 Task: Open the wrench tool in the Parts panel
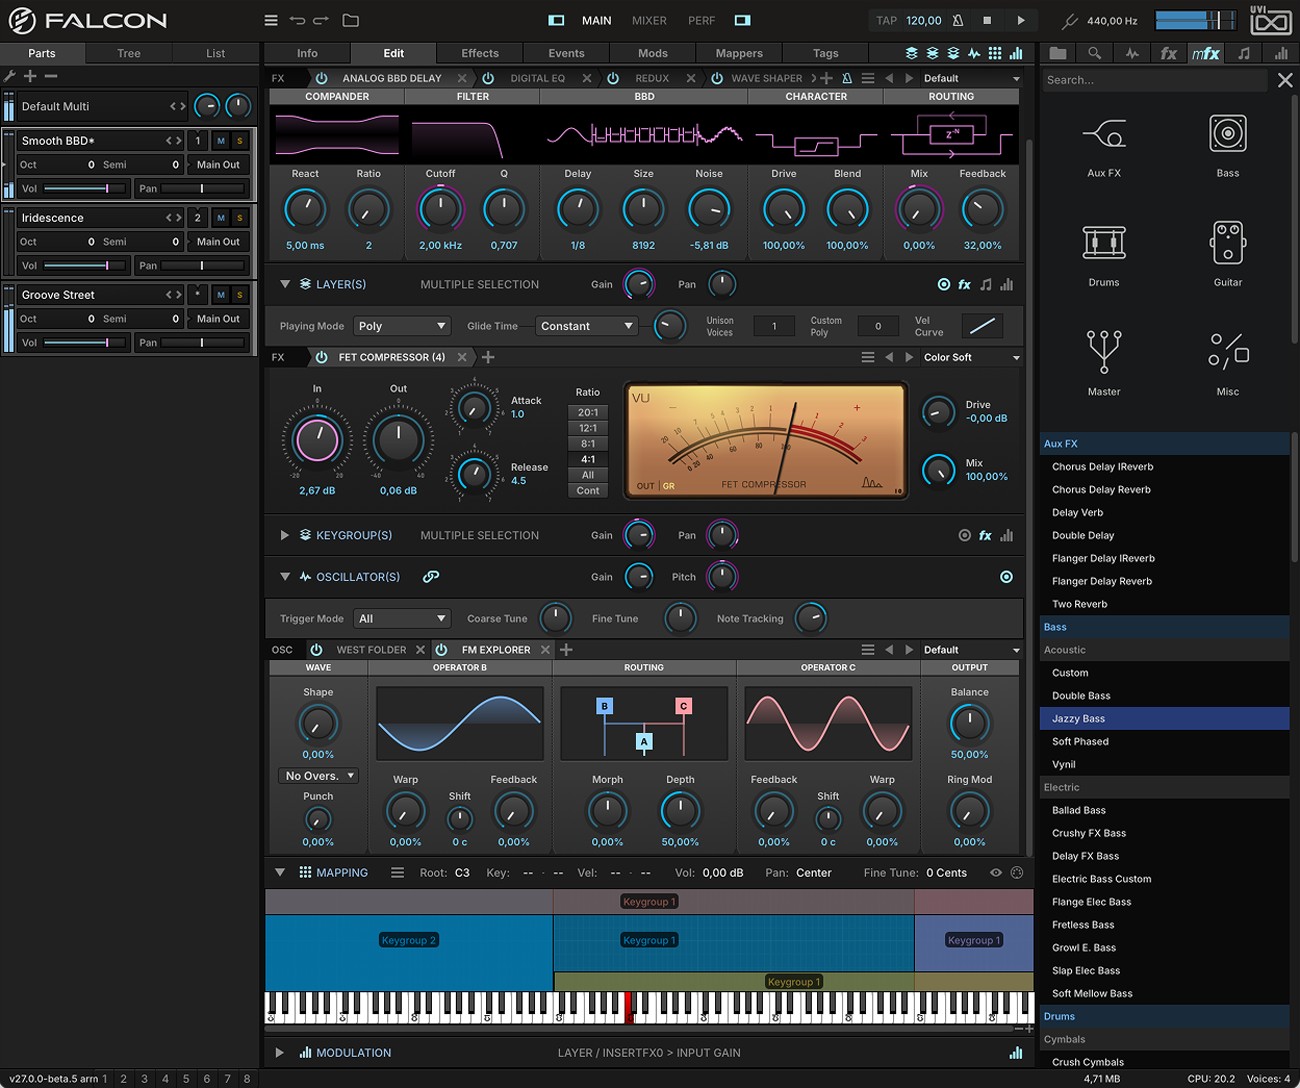pos(10,76)
